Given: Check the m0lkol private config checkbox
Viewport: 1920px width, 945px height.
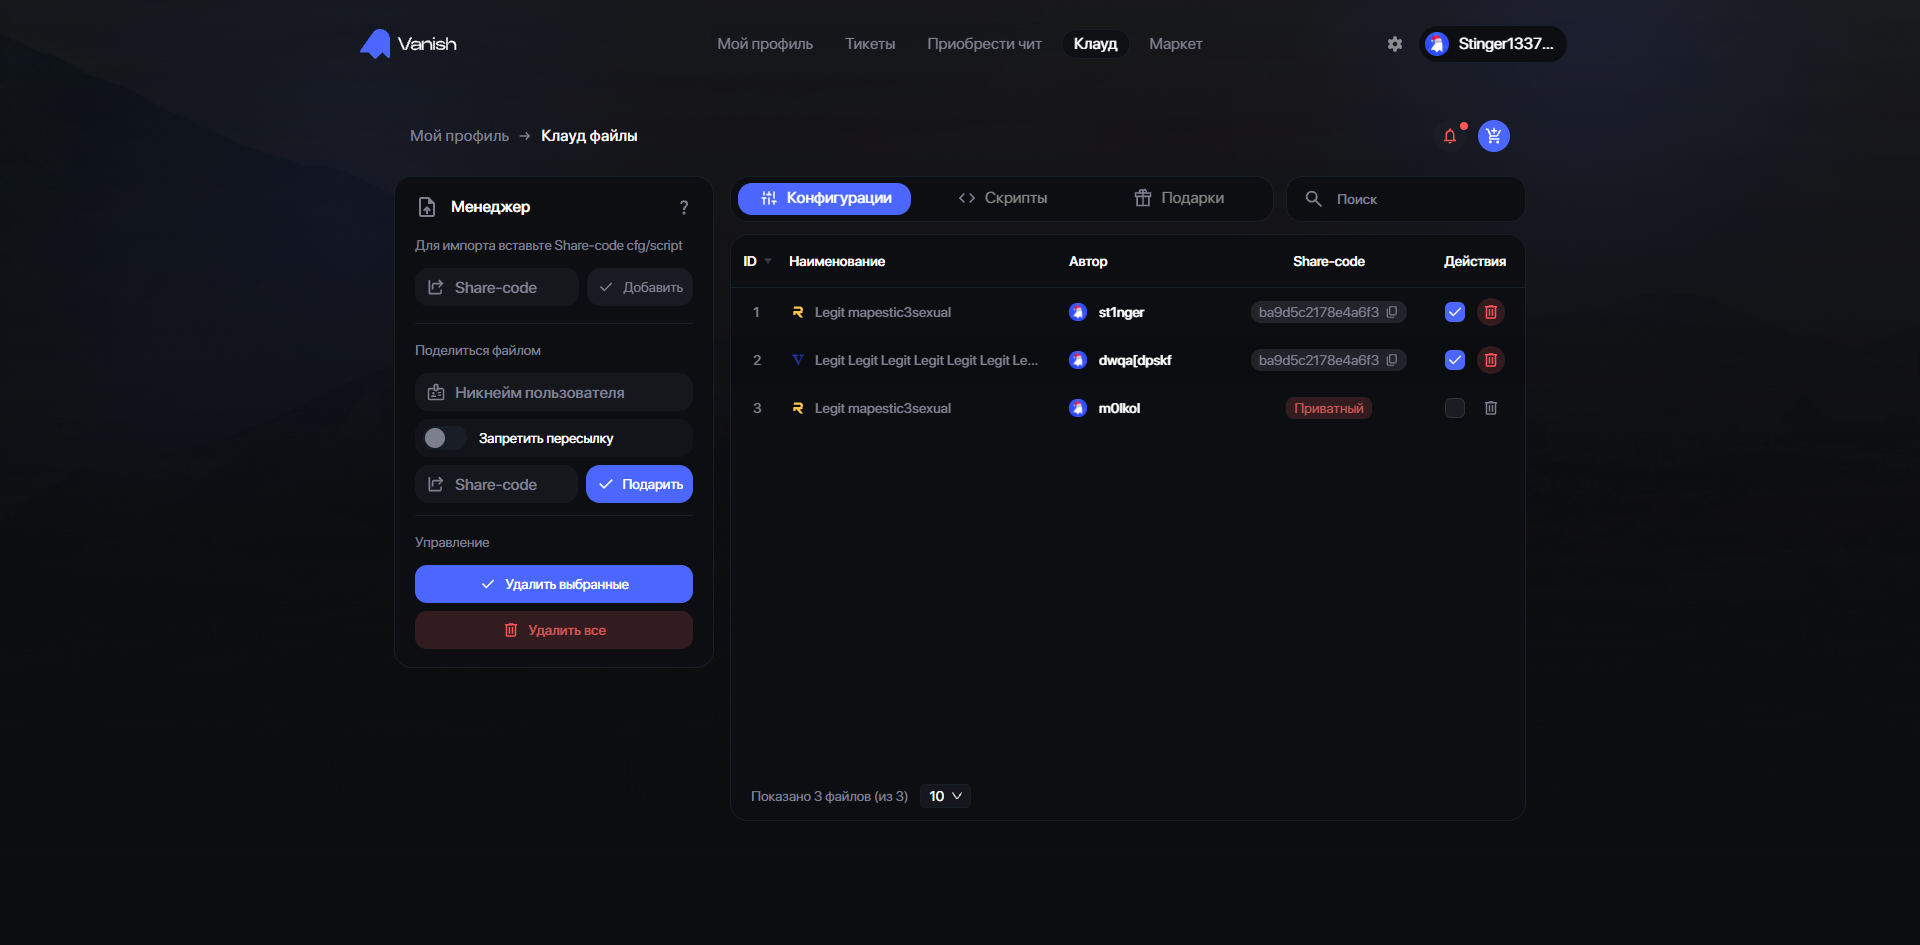Looking at the screenshot, I should pos(1455,408).
